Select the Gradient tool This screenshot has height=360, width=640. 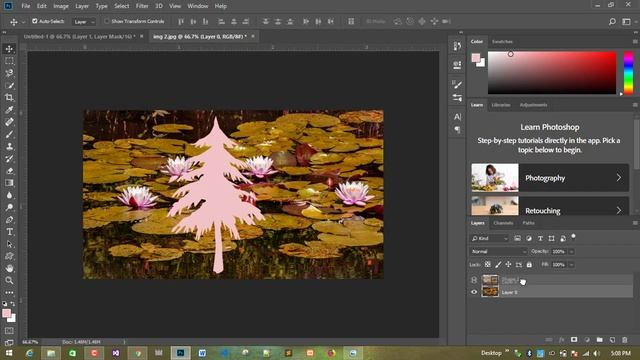[9, 183]
